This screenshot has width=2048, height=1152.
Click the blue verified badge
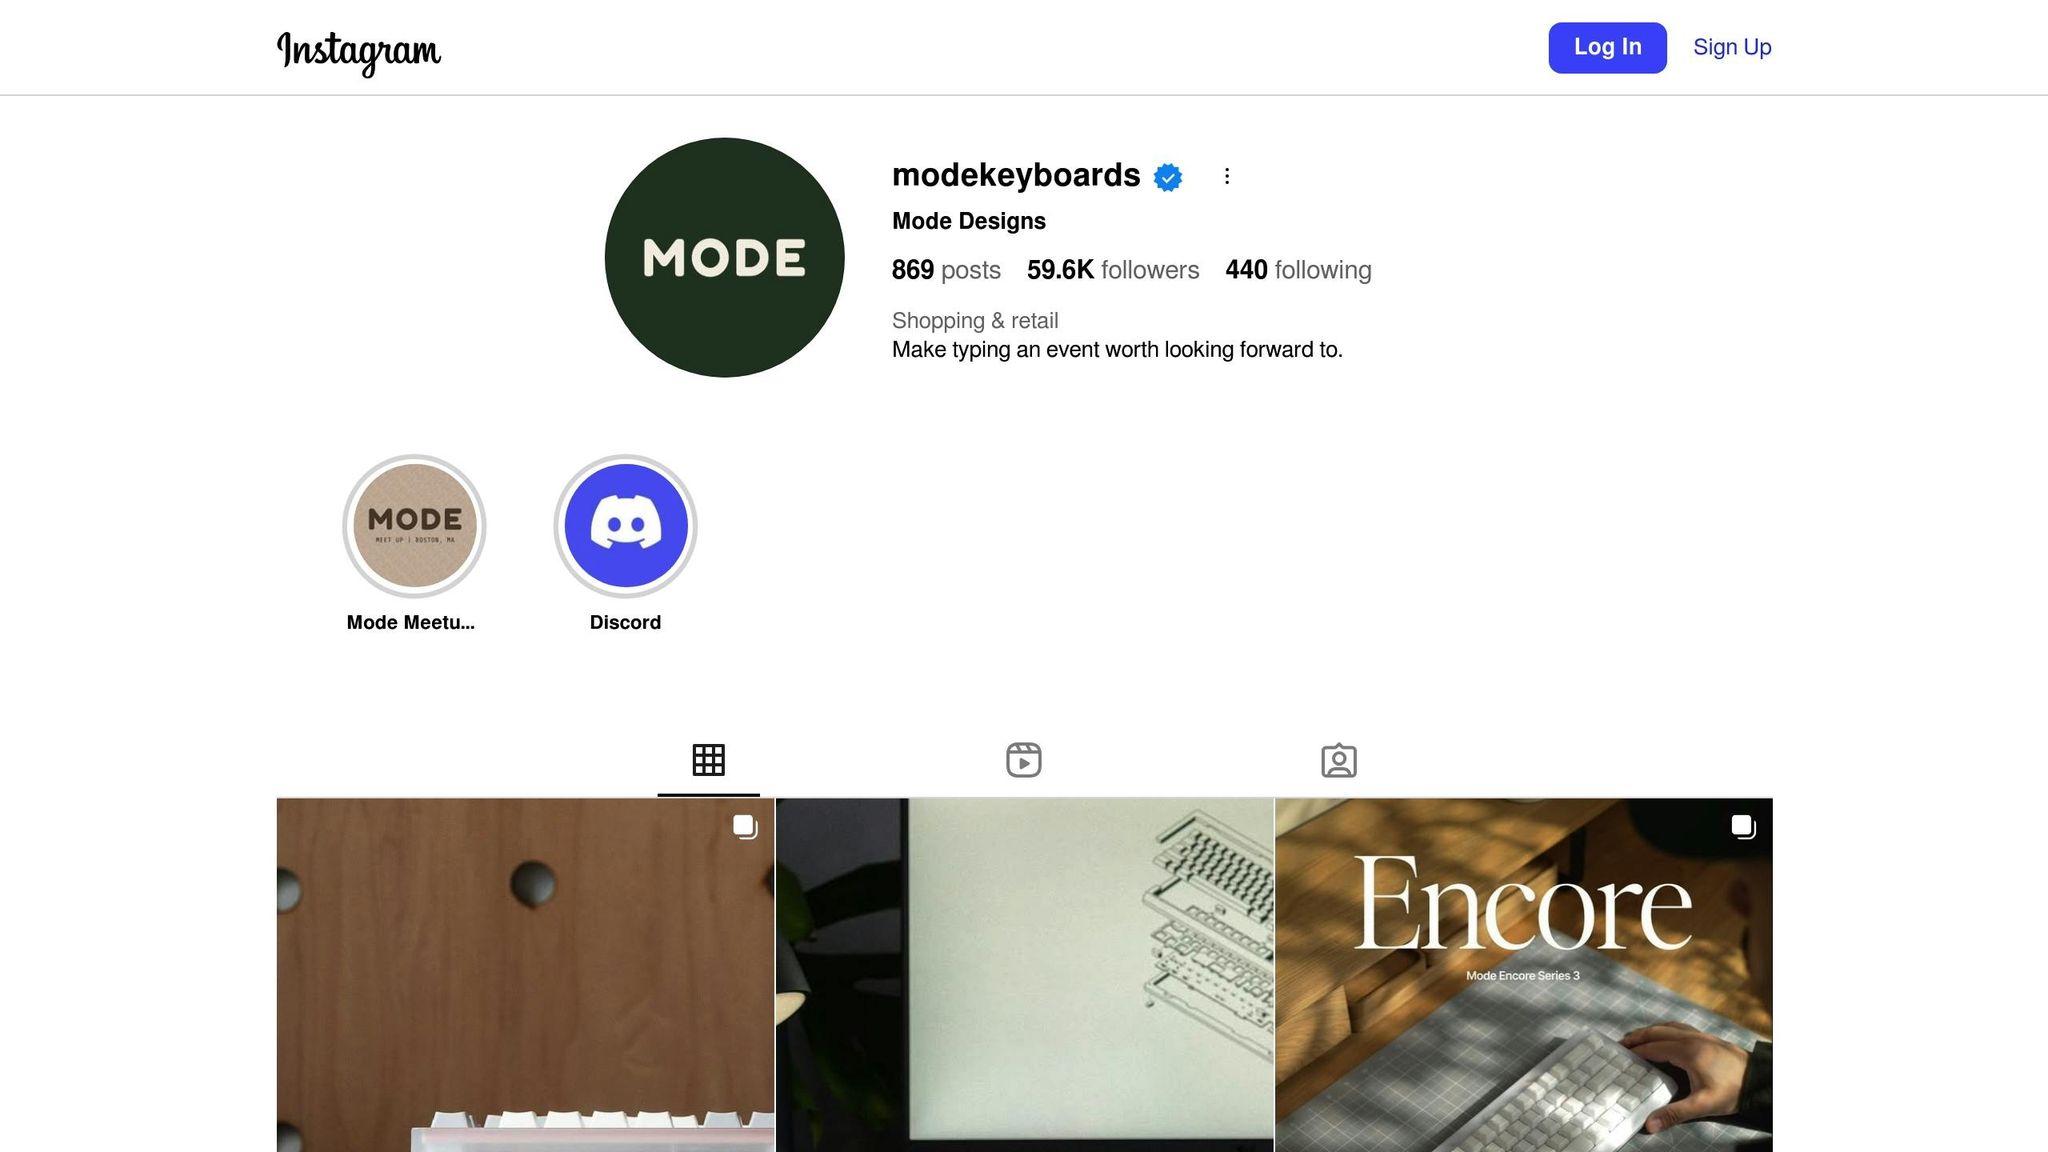tap(1168, 177)
